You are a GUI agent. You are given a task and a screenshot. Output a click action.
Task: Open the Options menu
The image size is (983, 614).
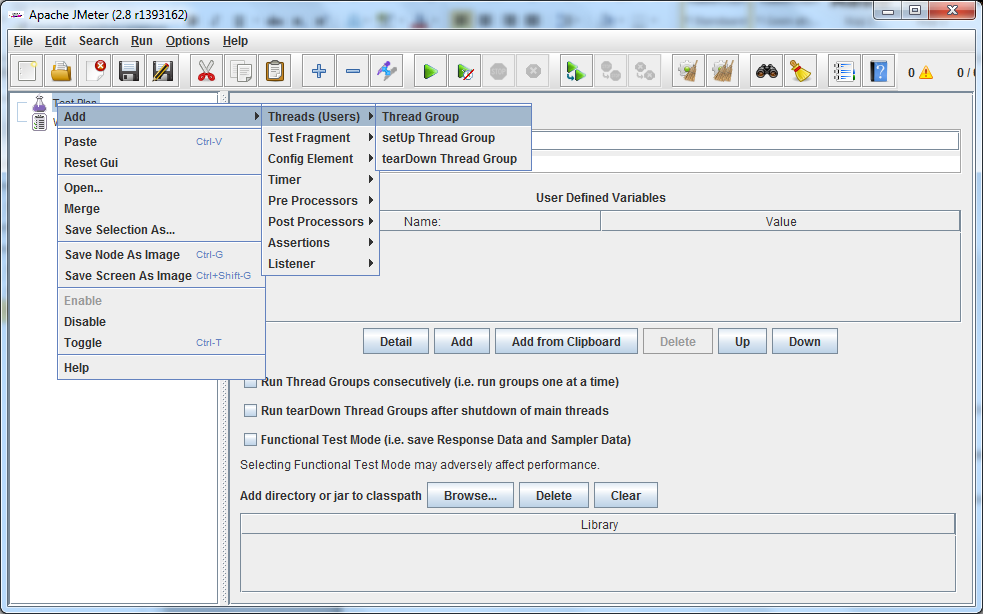pos(187,41)
